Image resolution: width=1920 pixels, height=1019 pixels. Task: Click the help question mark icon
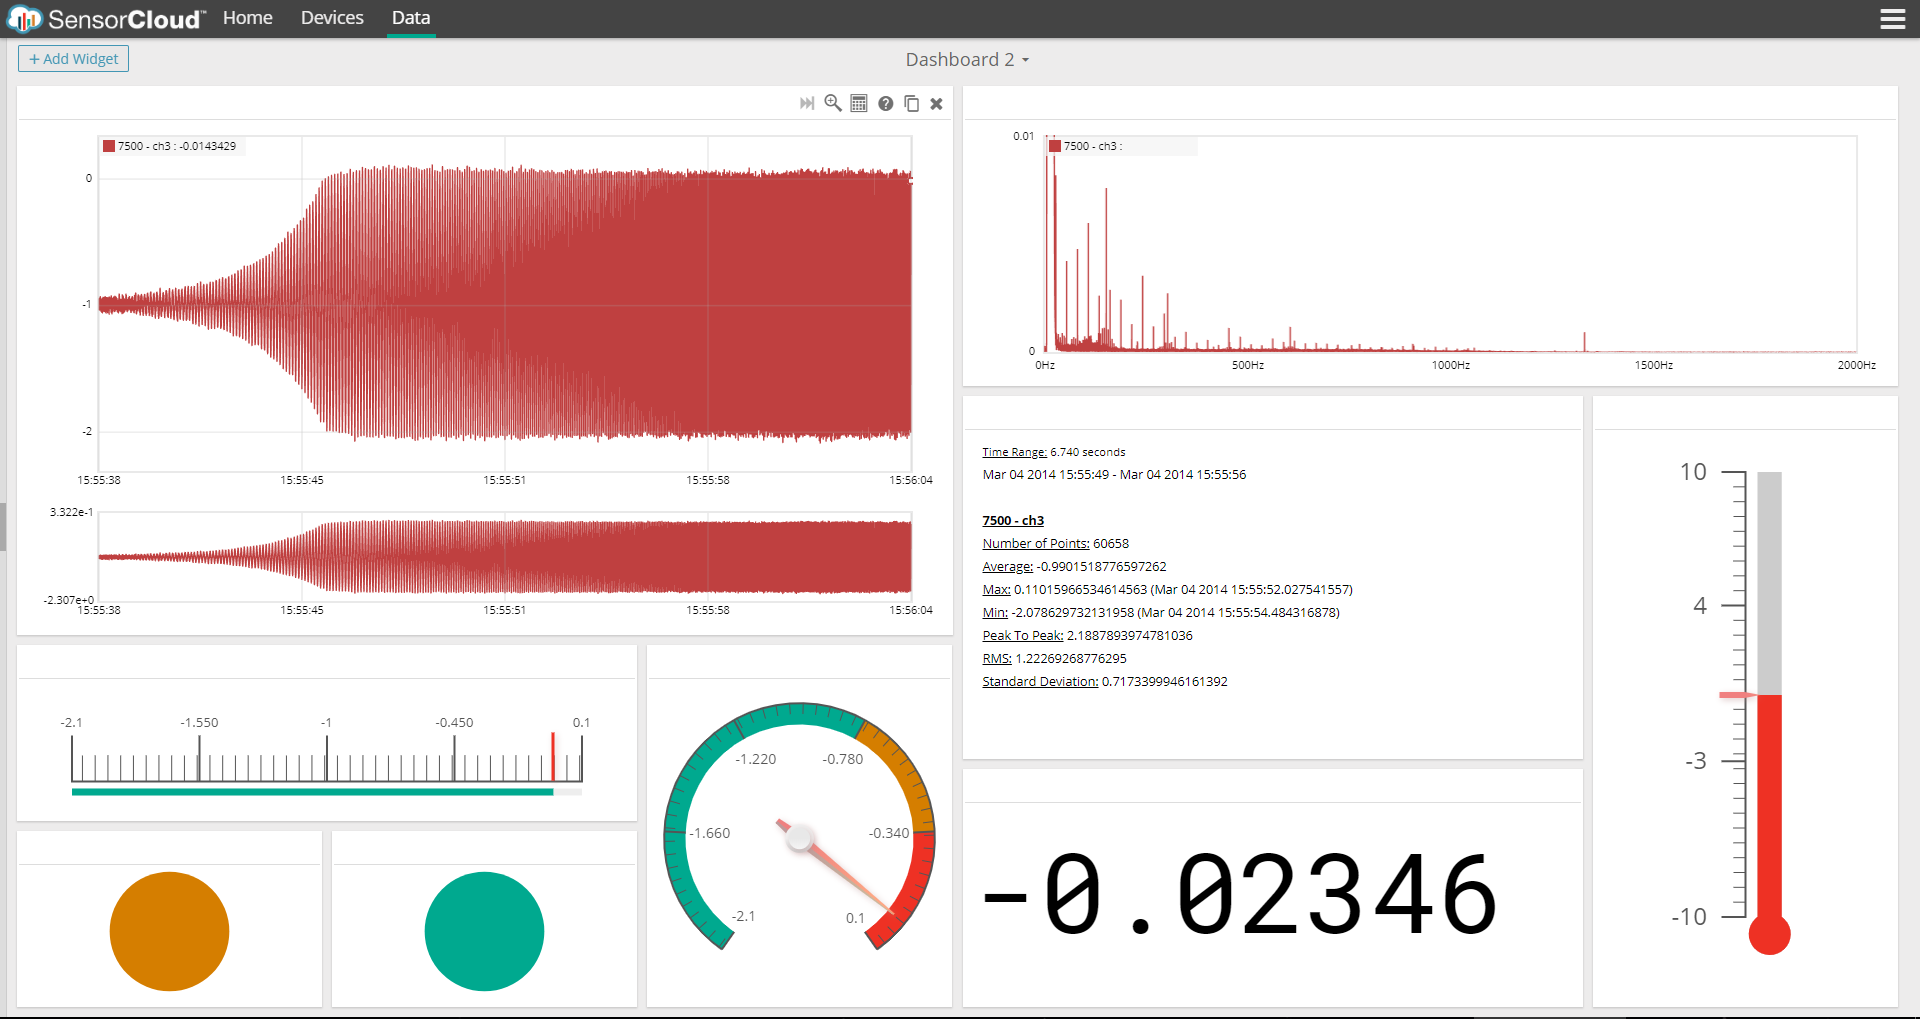[x=885, y=104]
